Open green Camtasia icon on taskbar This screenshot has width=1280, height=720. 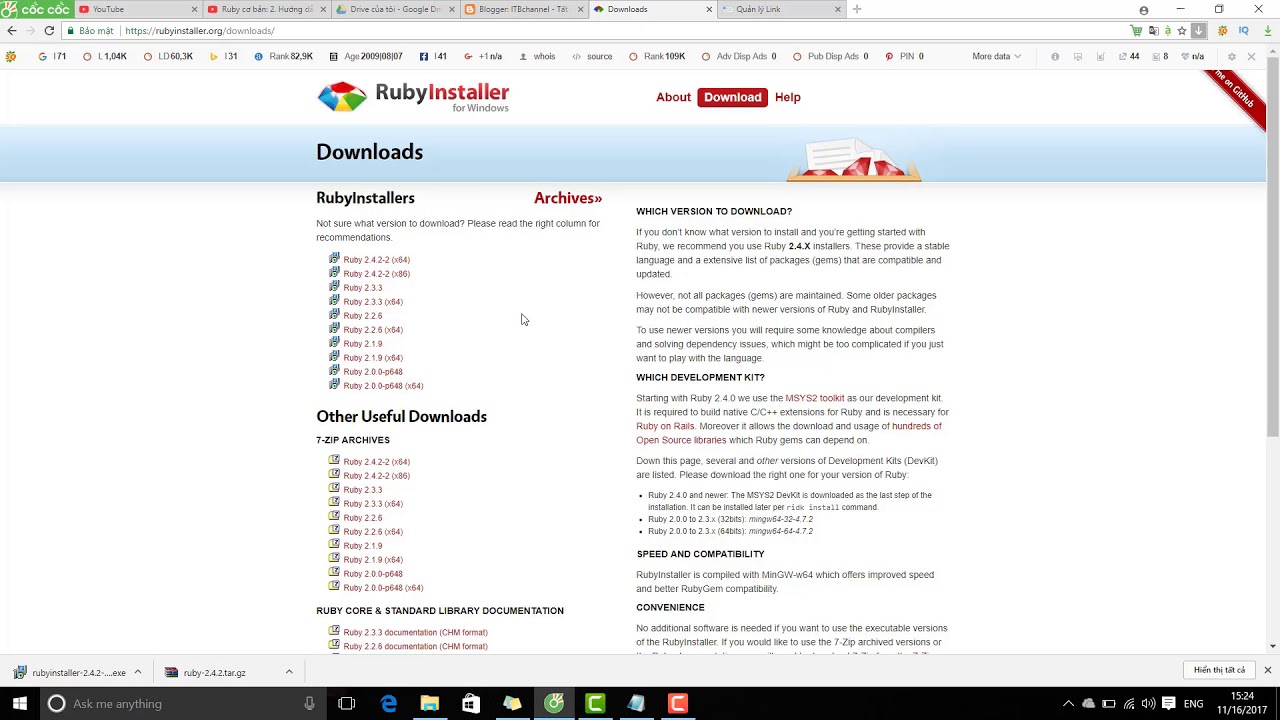pos(595,704)
